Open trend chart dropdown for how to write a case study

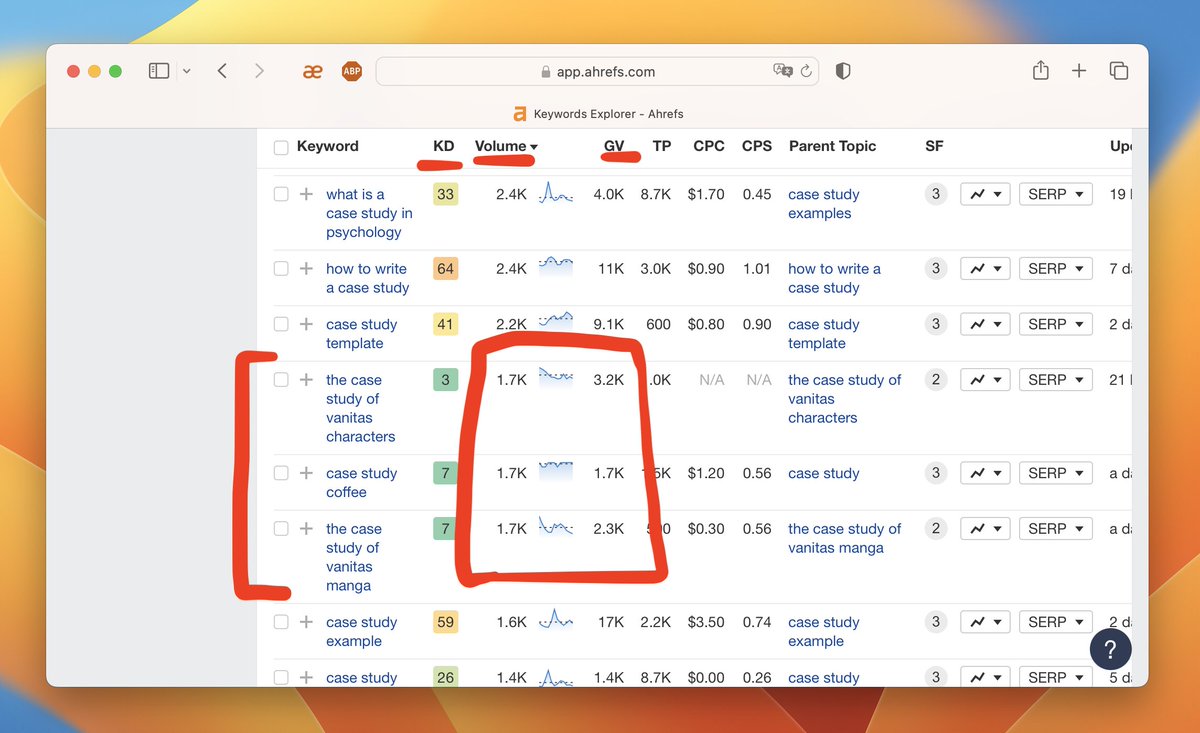coord(985,268)
